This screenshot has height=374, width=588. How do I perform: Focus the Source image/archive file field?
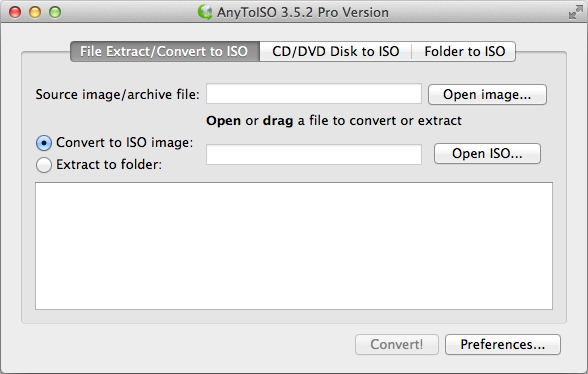tap(314, 94)
